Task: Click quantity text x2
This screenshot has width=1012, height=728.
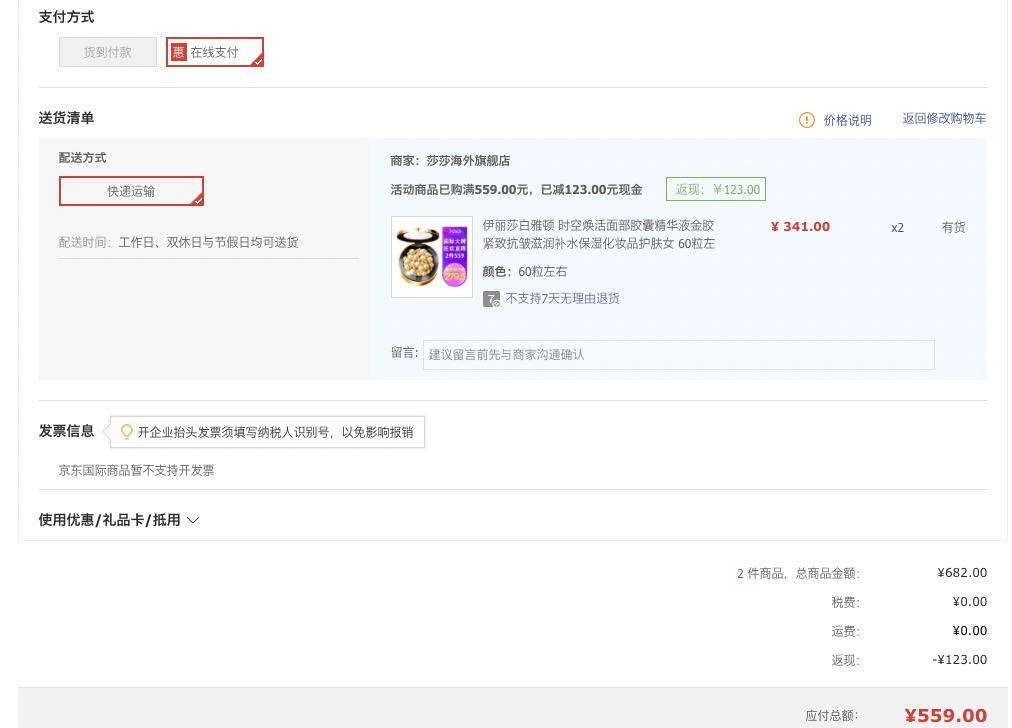Action: pos(897,228)
